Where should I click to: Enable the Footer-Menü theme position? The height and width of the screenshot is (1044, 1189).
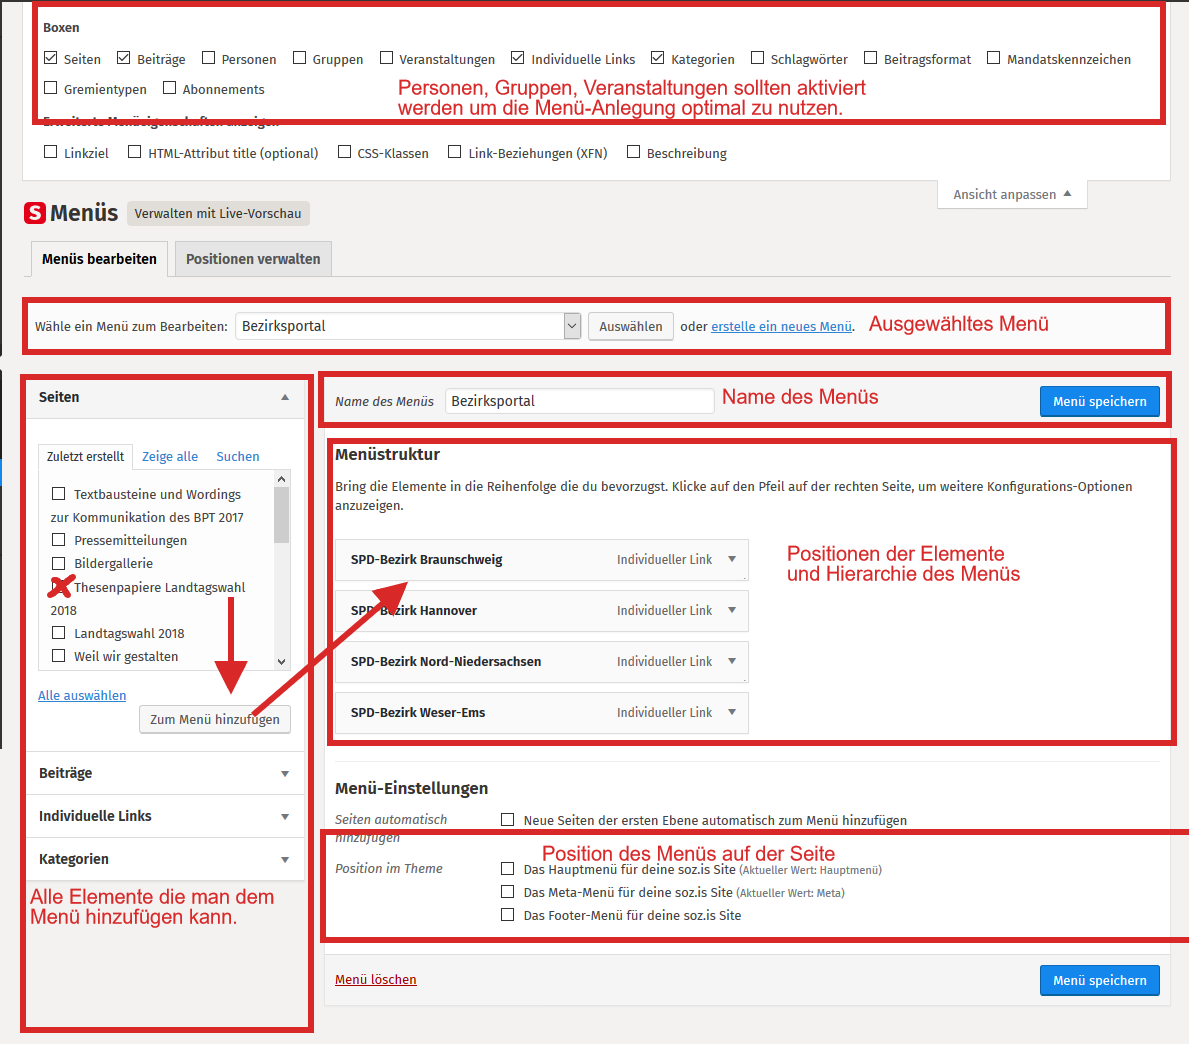[x=508, y=914]
